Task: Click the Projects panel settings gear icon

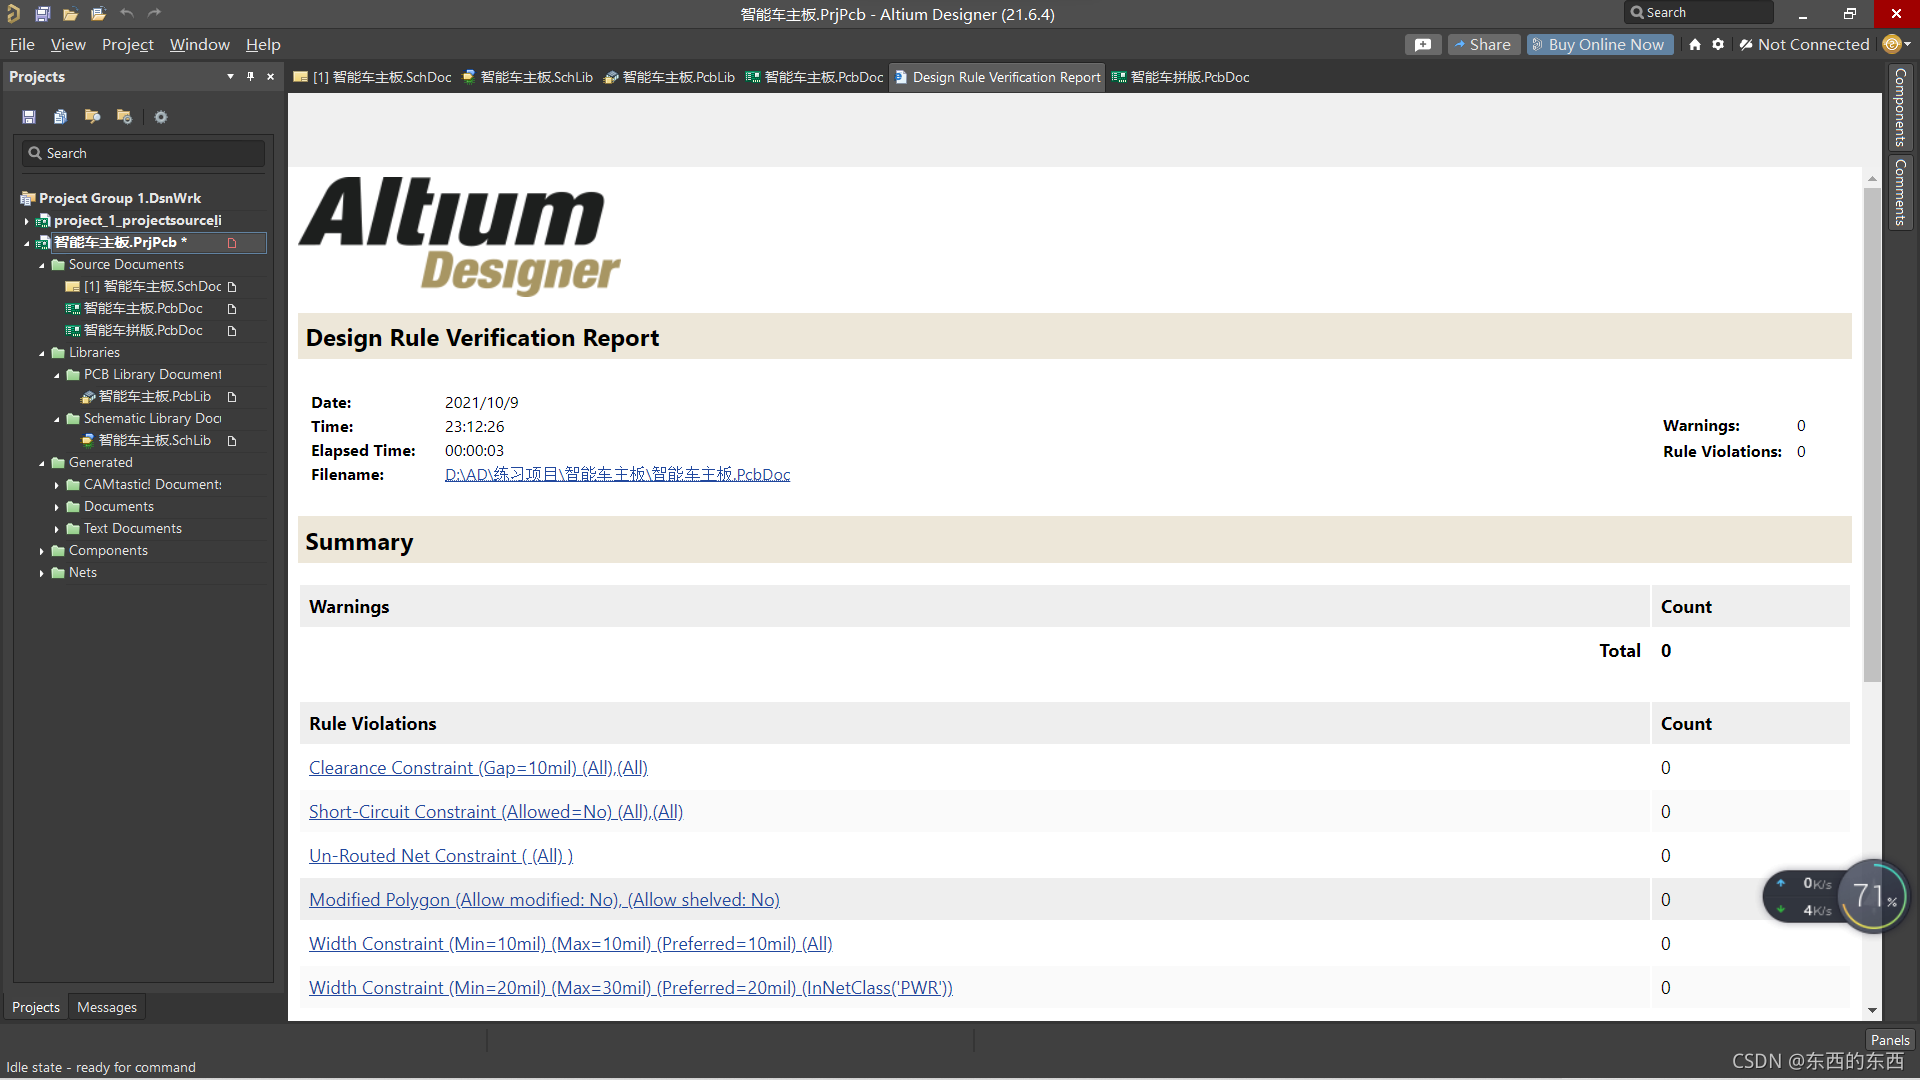Action: click(160, 117)
